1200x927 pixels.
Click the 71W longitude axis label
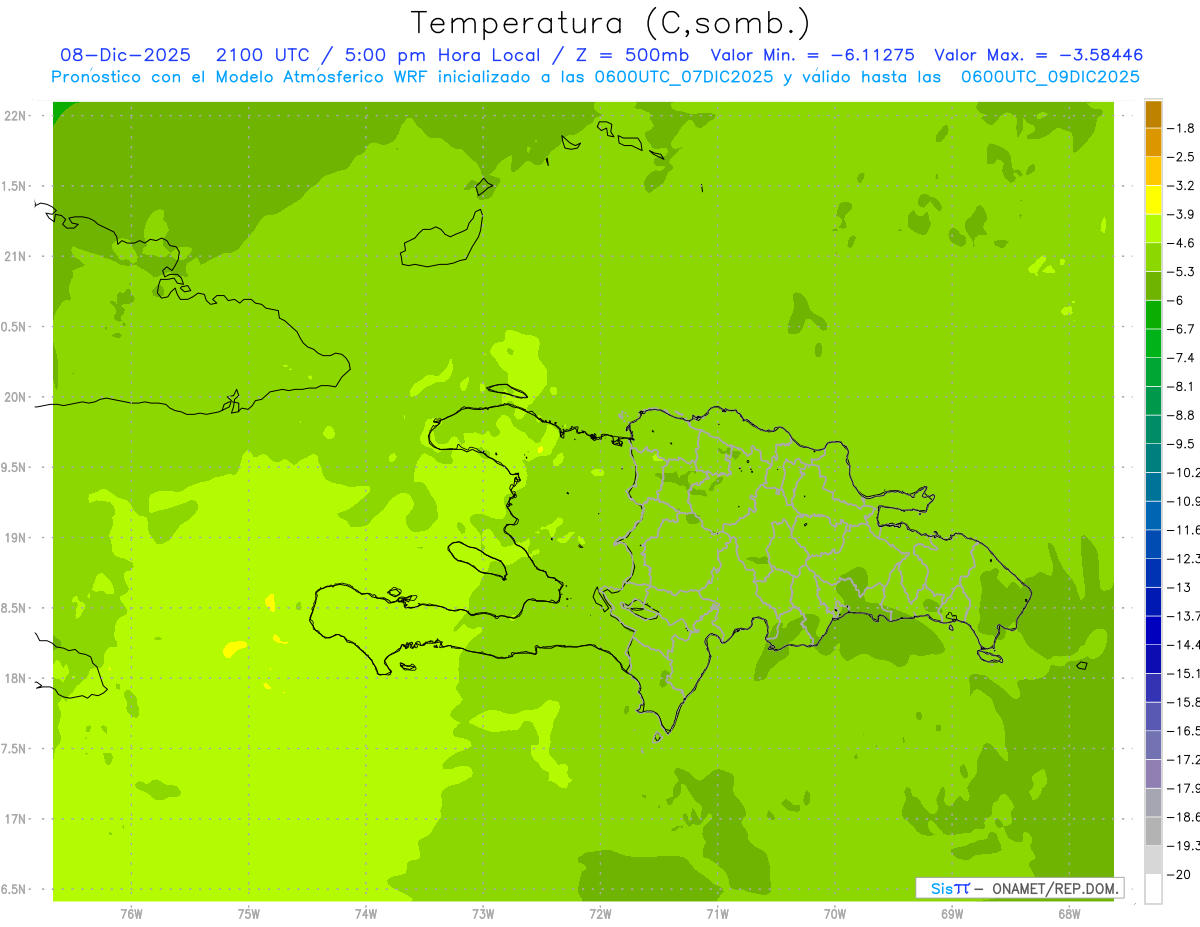(x=717, y=914)
